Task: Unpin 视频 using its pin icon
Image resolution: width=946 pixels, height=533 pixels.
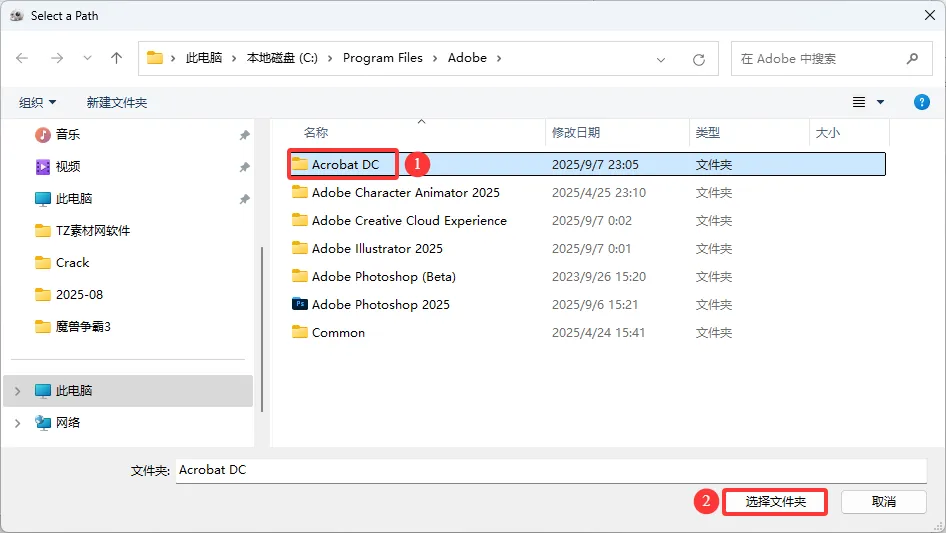Action: coord(244,167)
